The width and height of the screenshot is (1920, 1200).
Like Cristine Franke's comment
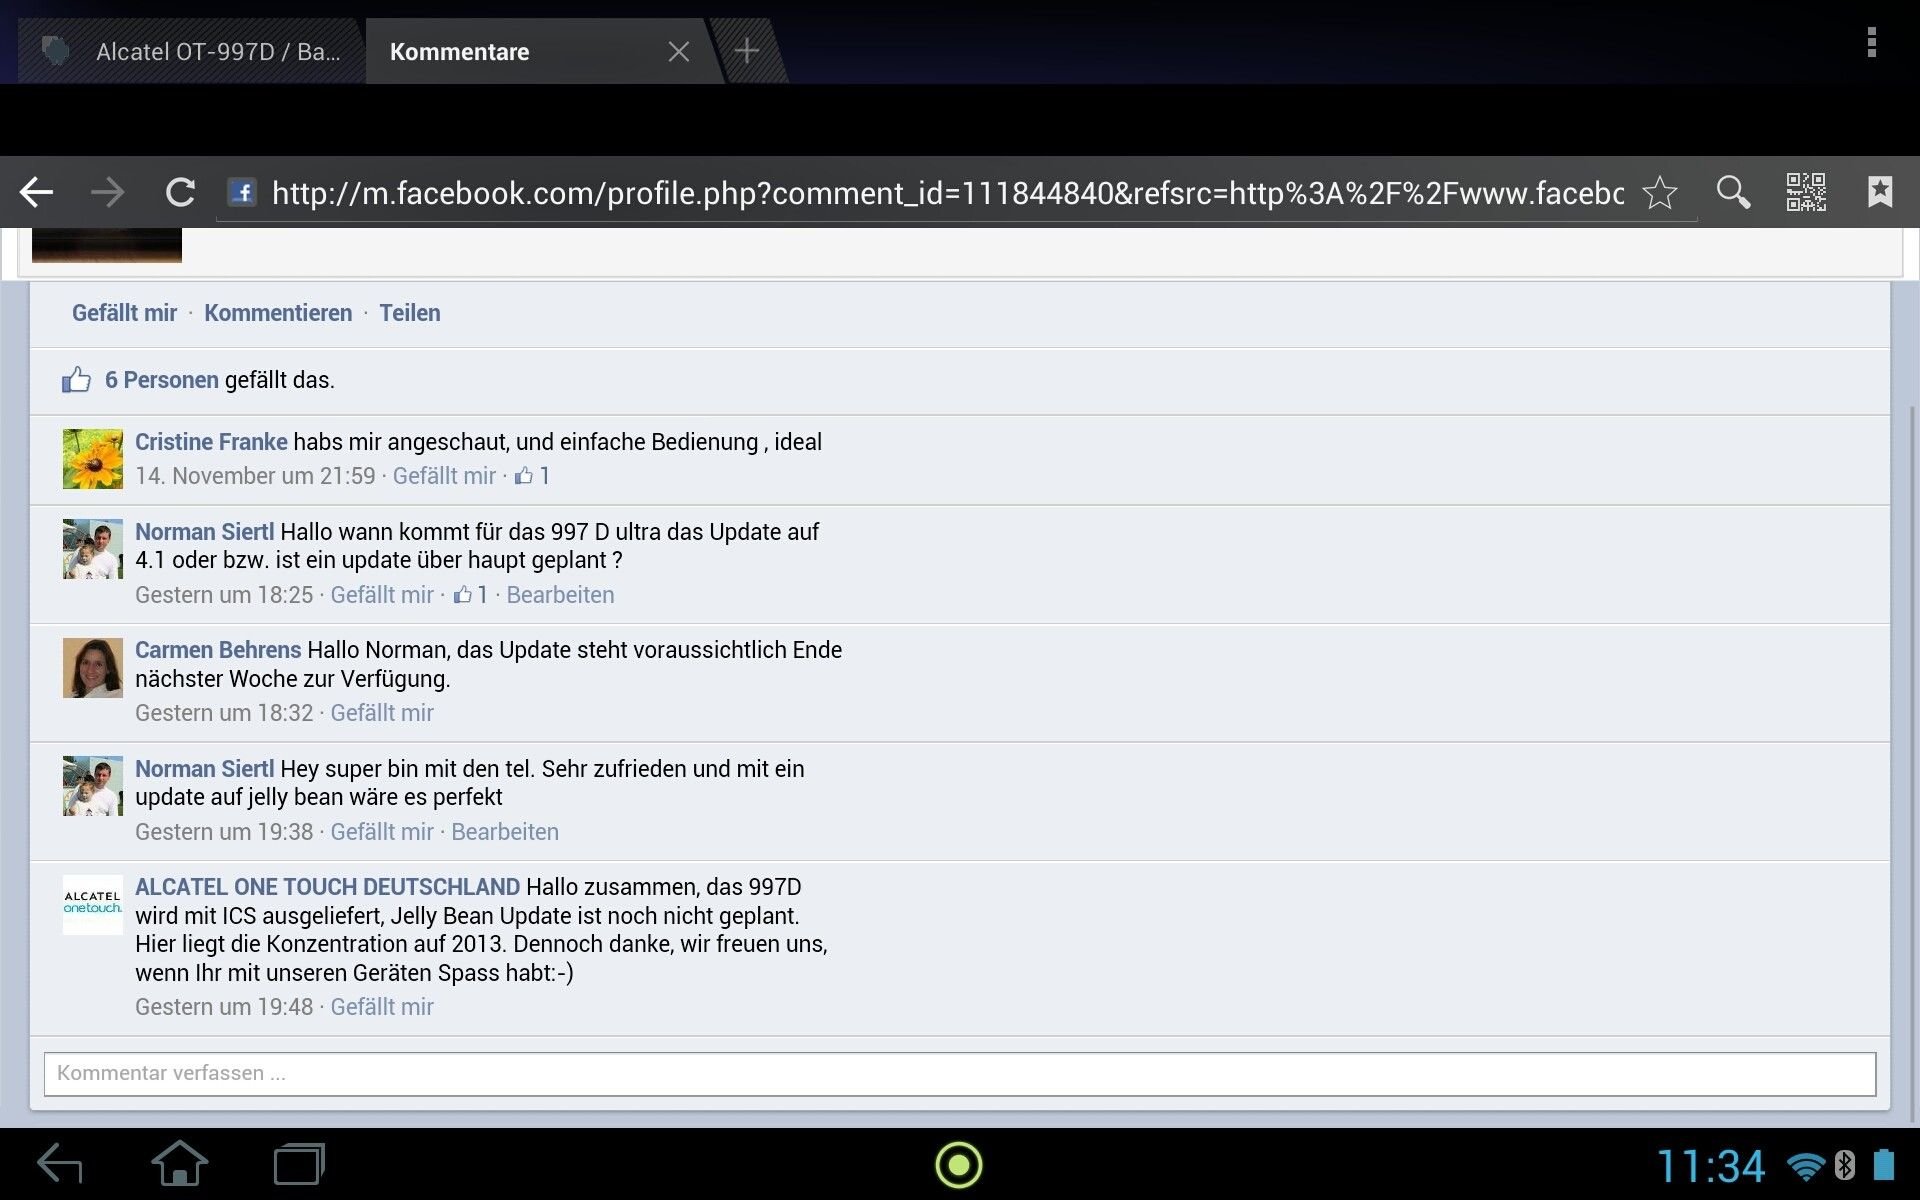(x=444, y=476)
